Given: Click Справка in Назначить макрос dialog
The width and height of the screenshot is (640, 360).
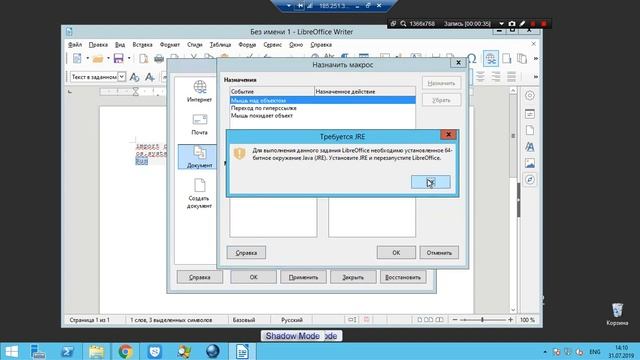Looking at the screenshot, I should [x=246, y=253].
